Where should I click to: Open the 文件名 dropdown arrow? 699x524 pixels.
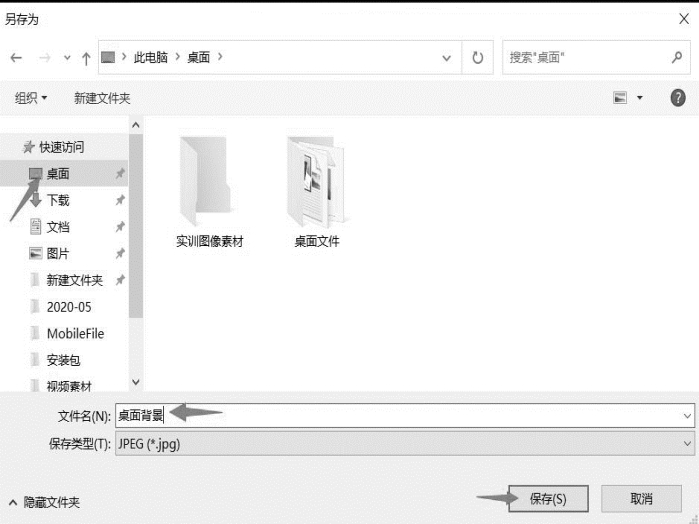(687, 416)
